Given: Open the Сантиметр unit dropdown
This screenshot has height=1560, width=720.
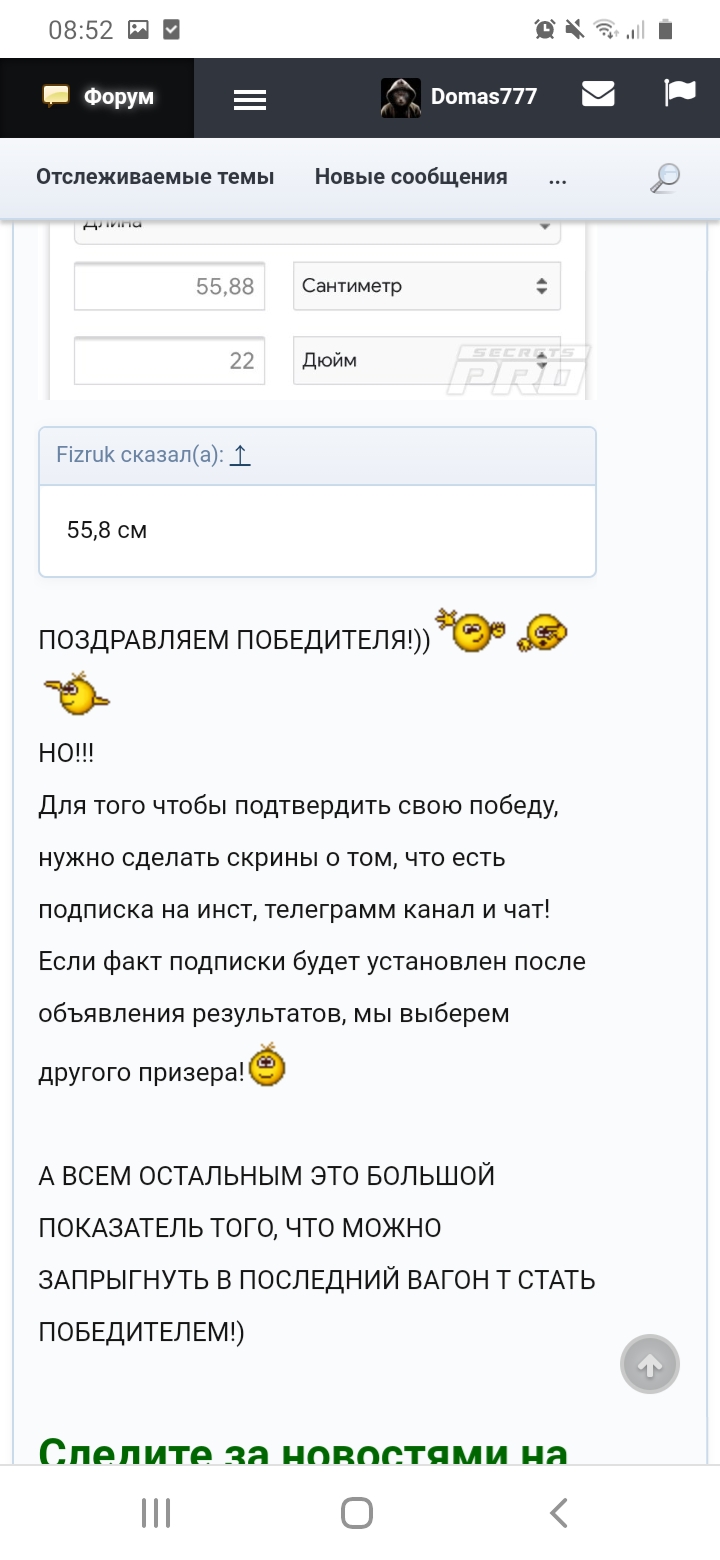Looking at the screenshot, I should [426, 286].
